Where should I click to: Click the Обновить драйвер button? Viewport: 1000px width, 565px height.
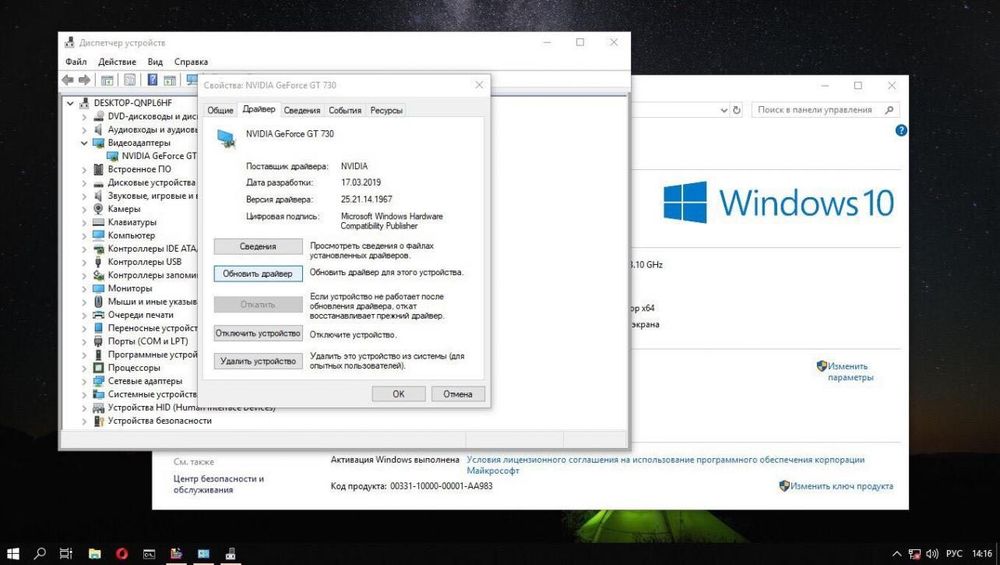point(258,274)
